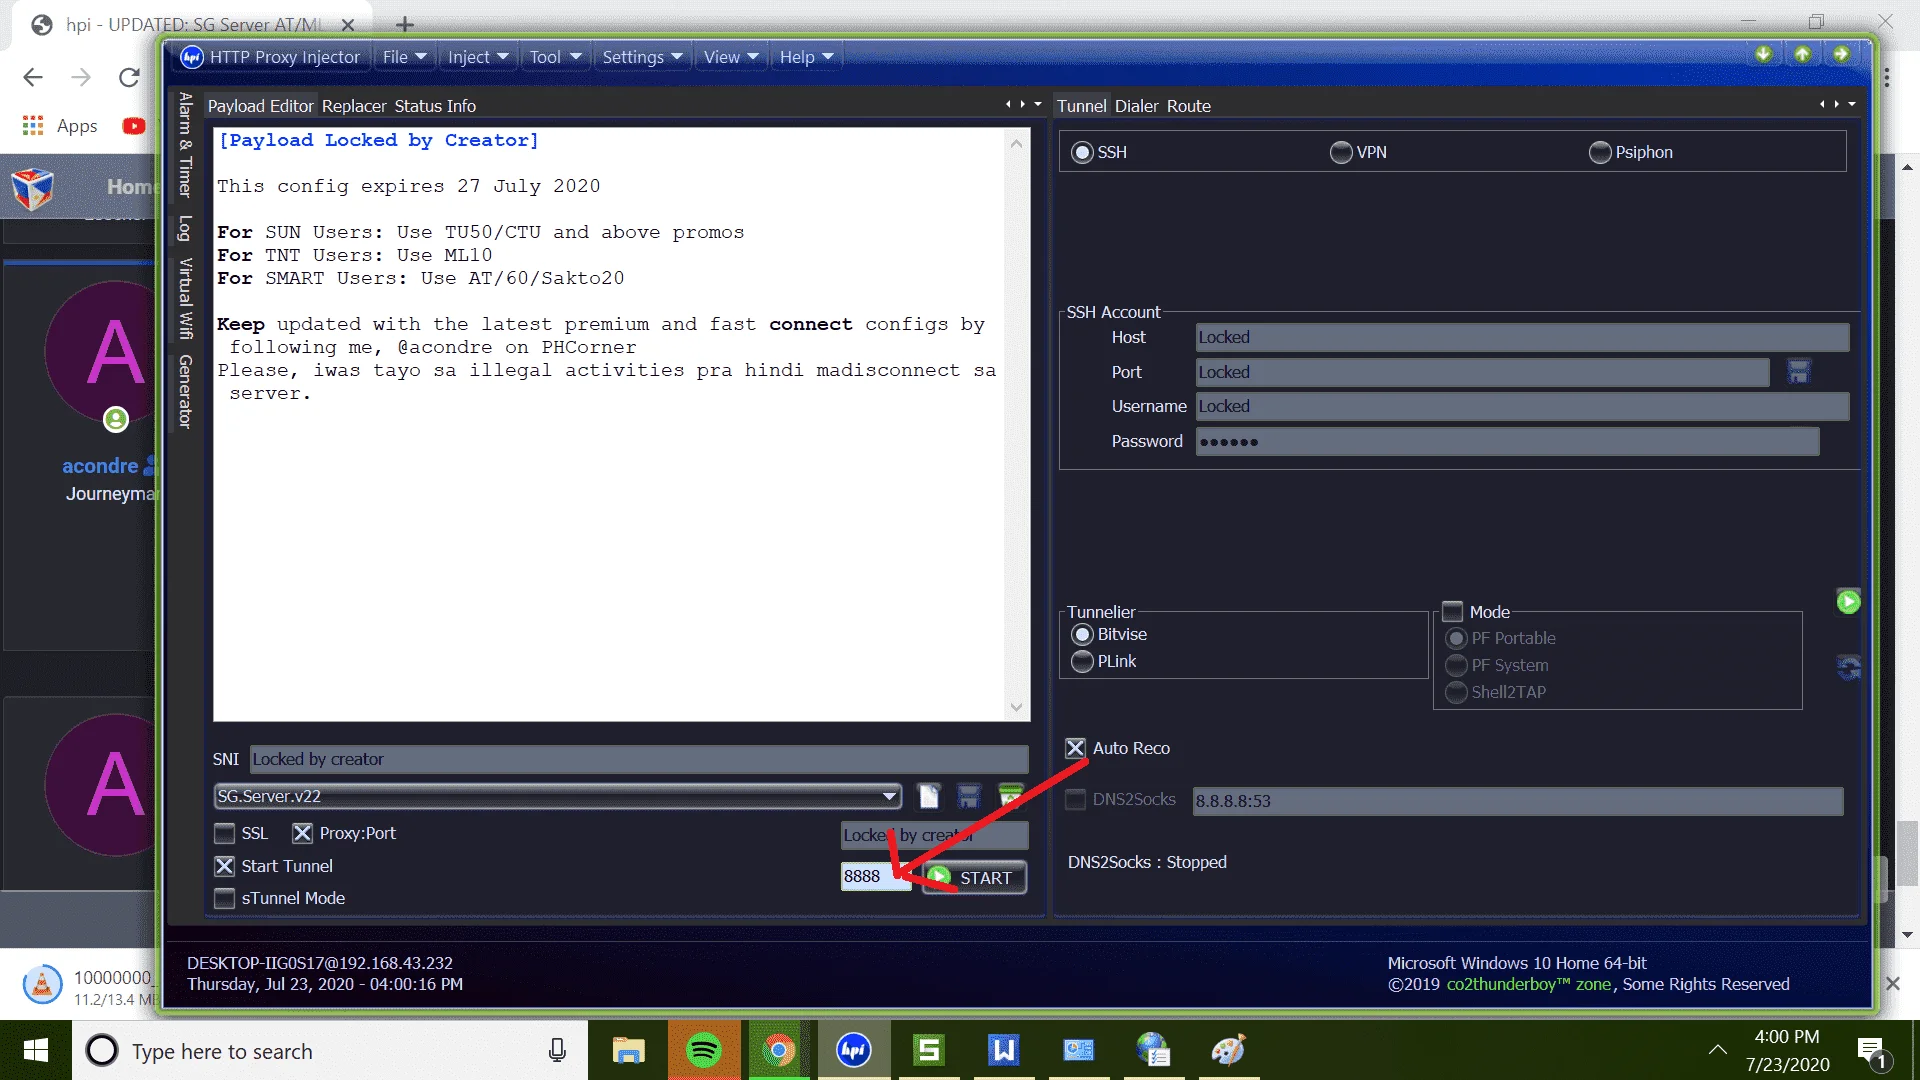Open the SG.Server.v22 config dropdown
This screenshot has height=1080, width=1920.
889,797
